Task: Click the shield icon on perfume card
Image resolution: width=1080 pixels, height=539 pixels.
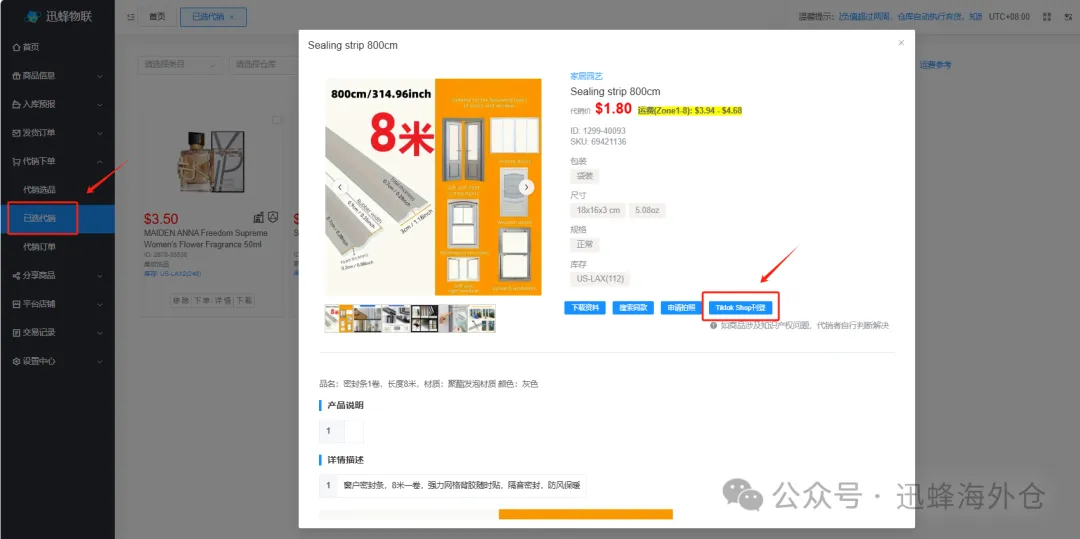Action: click(x=273, y=218)
